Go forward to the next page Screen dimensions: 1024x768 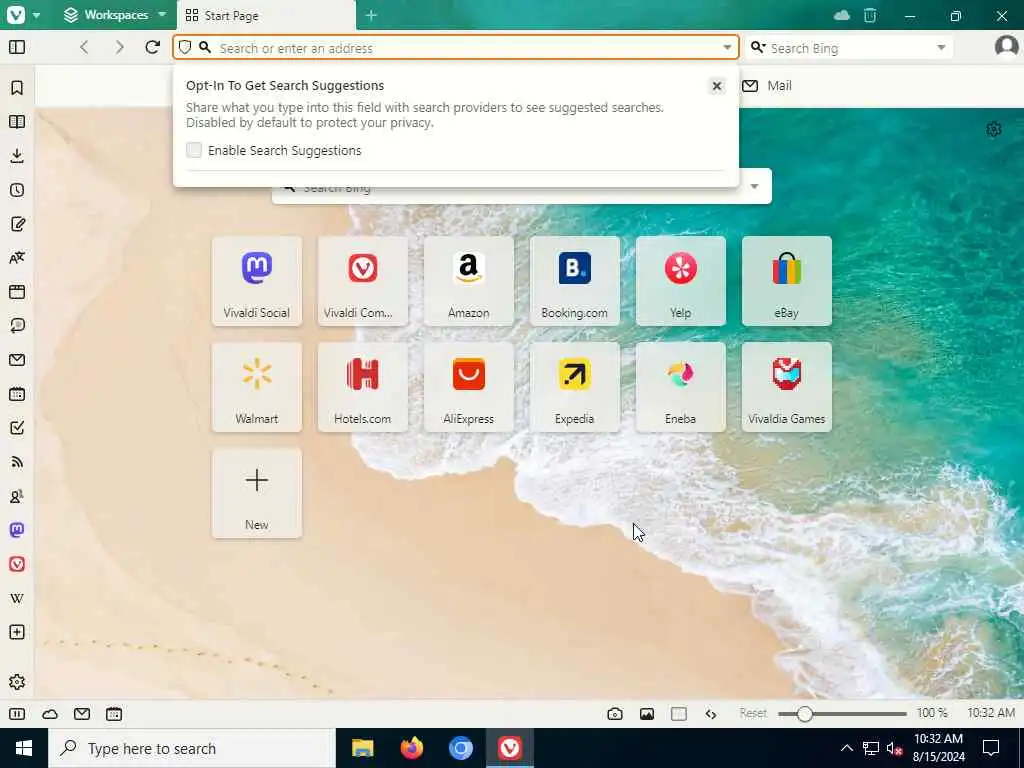[119, 47]
